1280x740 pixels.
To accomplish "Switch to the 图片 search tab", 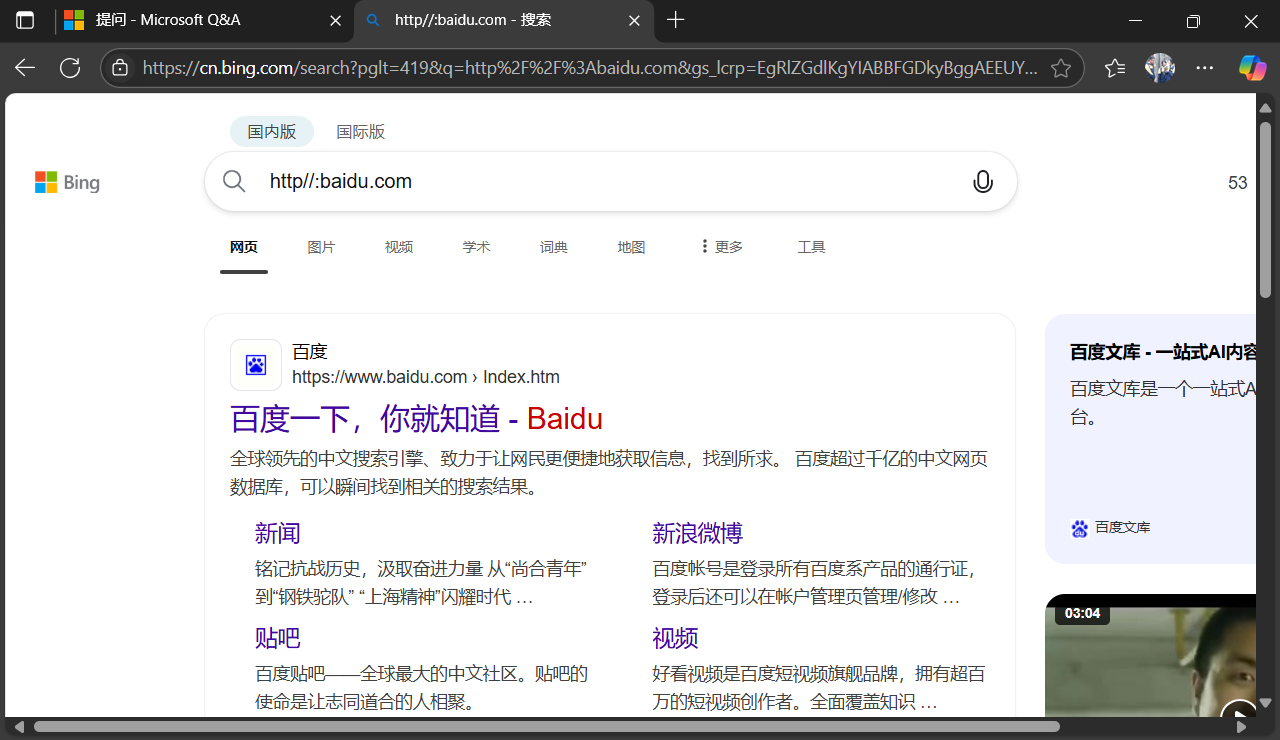I will point(321,246).
